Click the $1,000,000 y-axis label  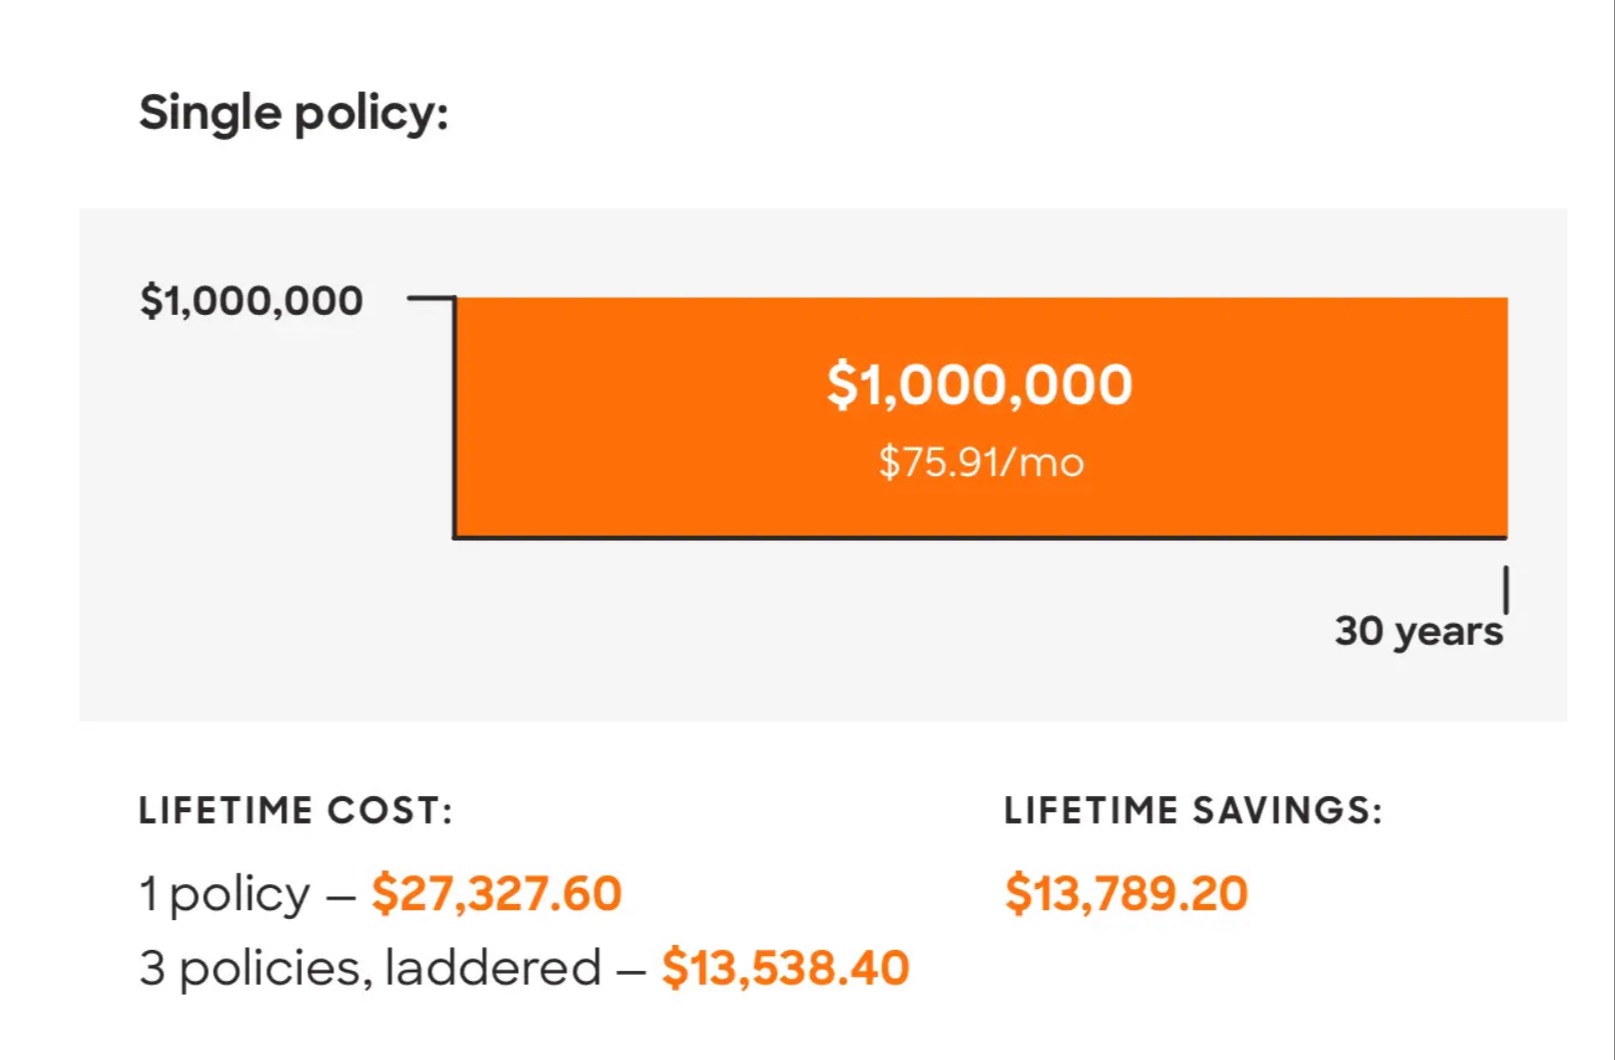coord(251,300)
